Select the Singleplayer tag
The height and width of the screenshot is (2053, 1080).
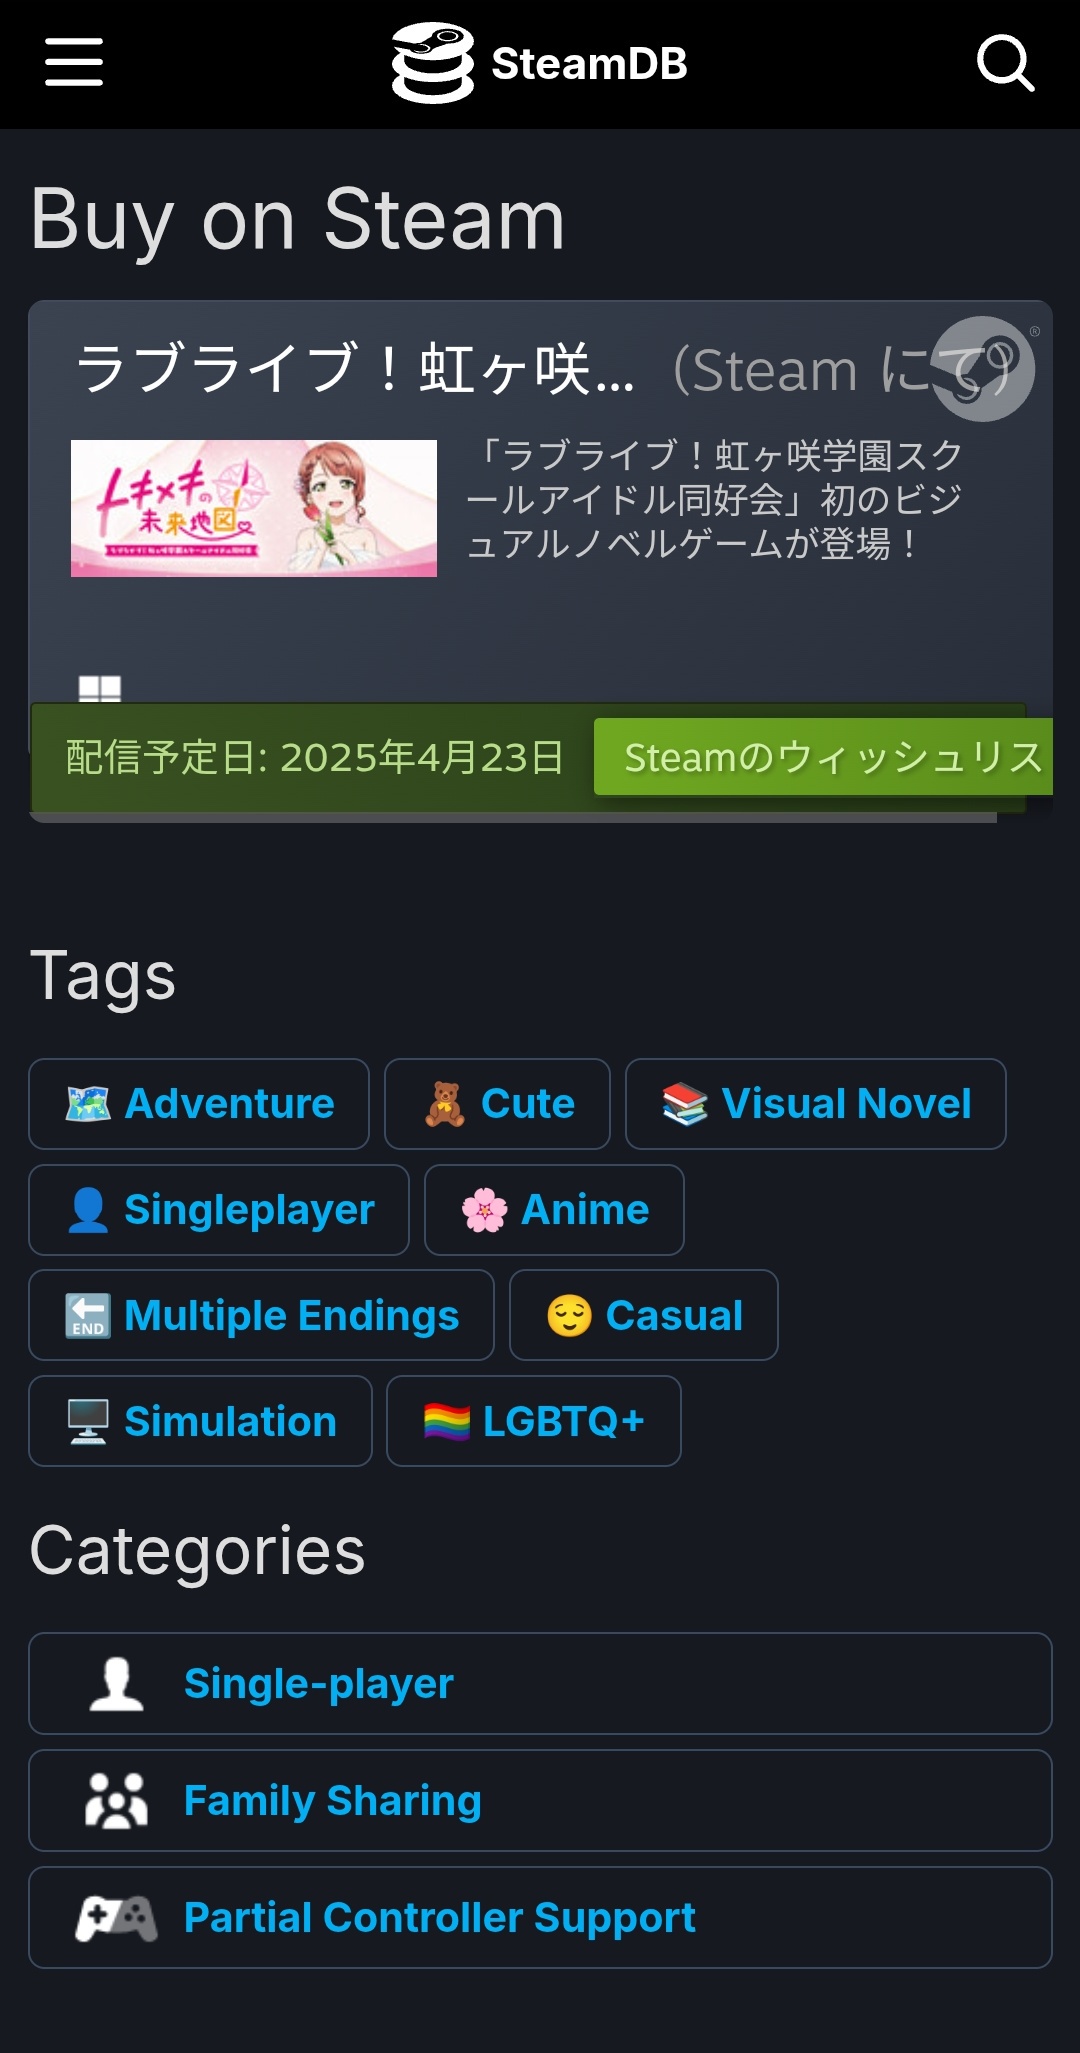219,1210
